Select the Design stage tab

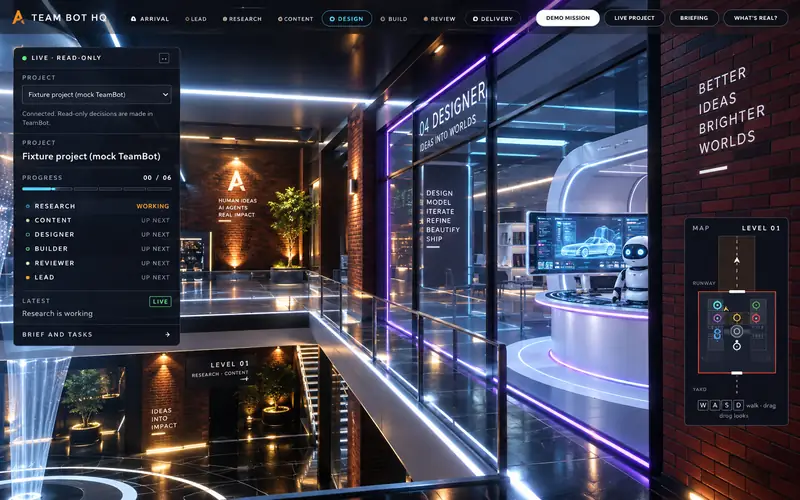click(x=347, y=19)
